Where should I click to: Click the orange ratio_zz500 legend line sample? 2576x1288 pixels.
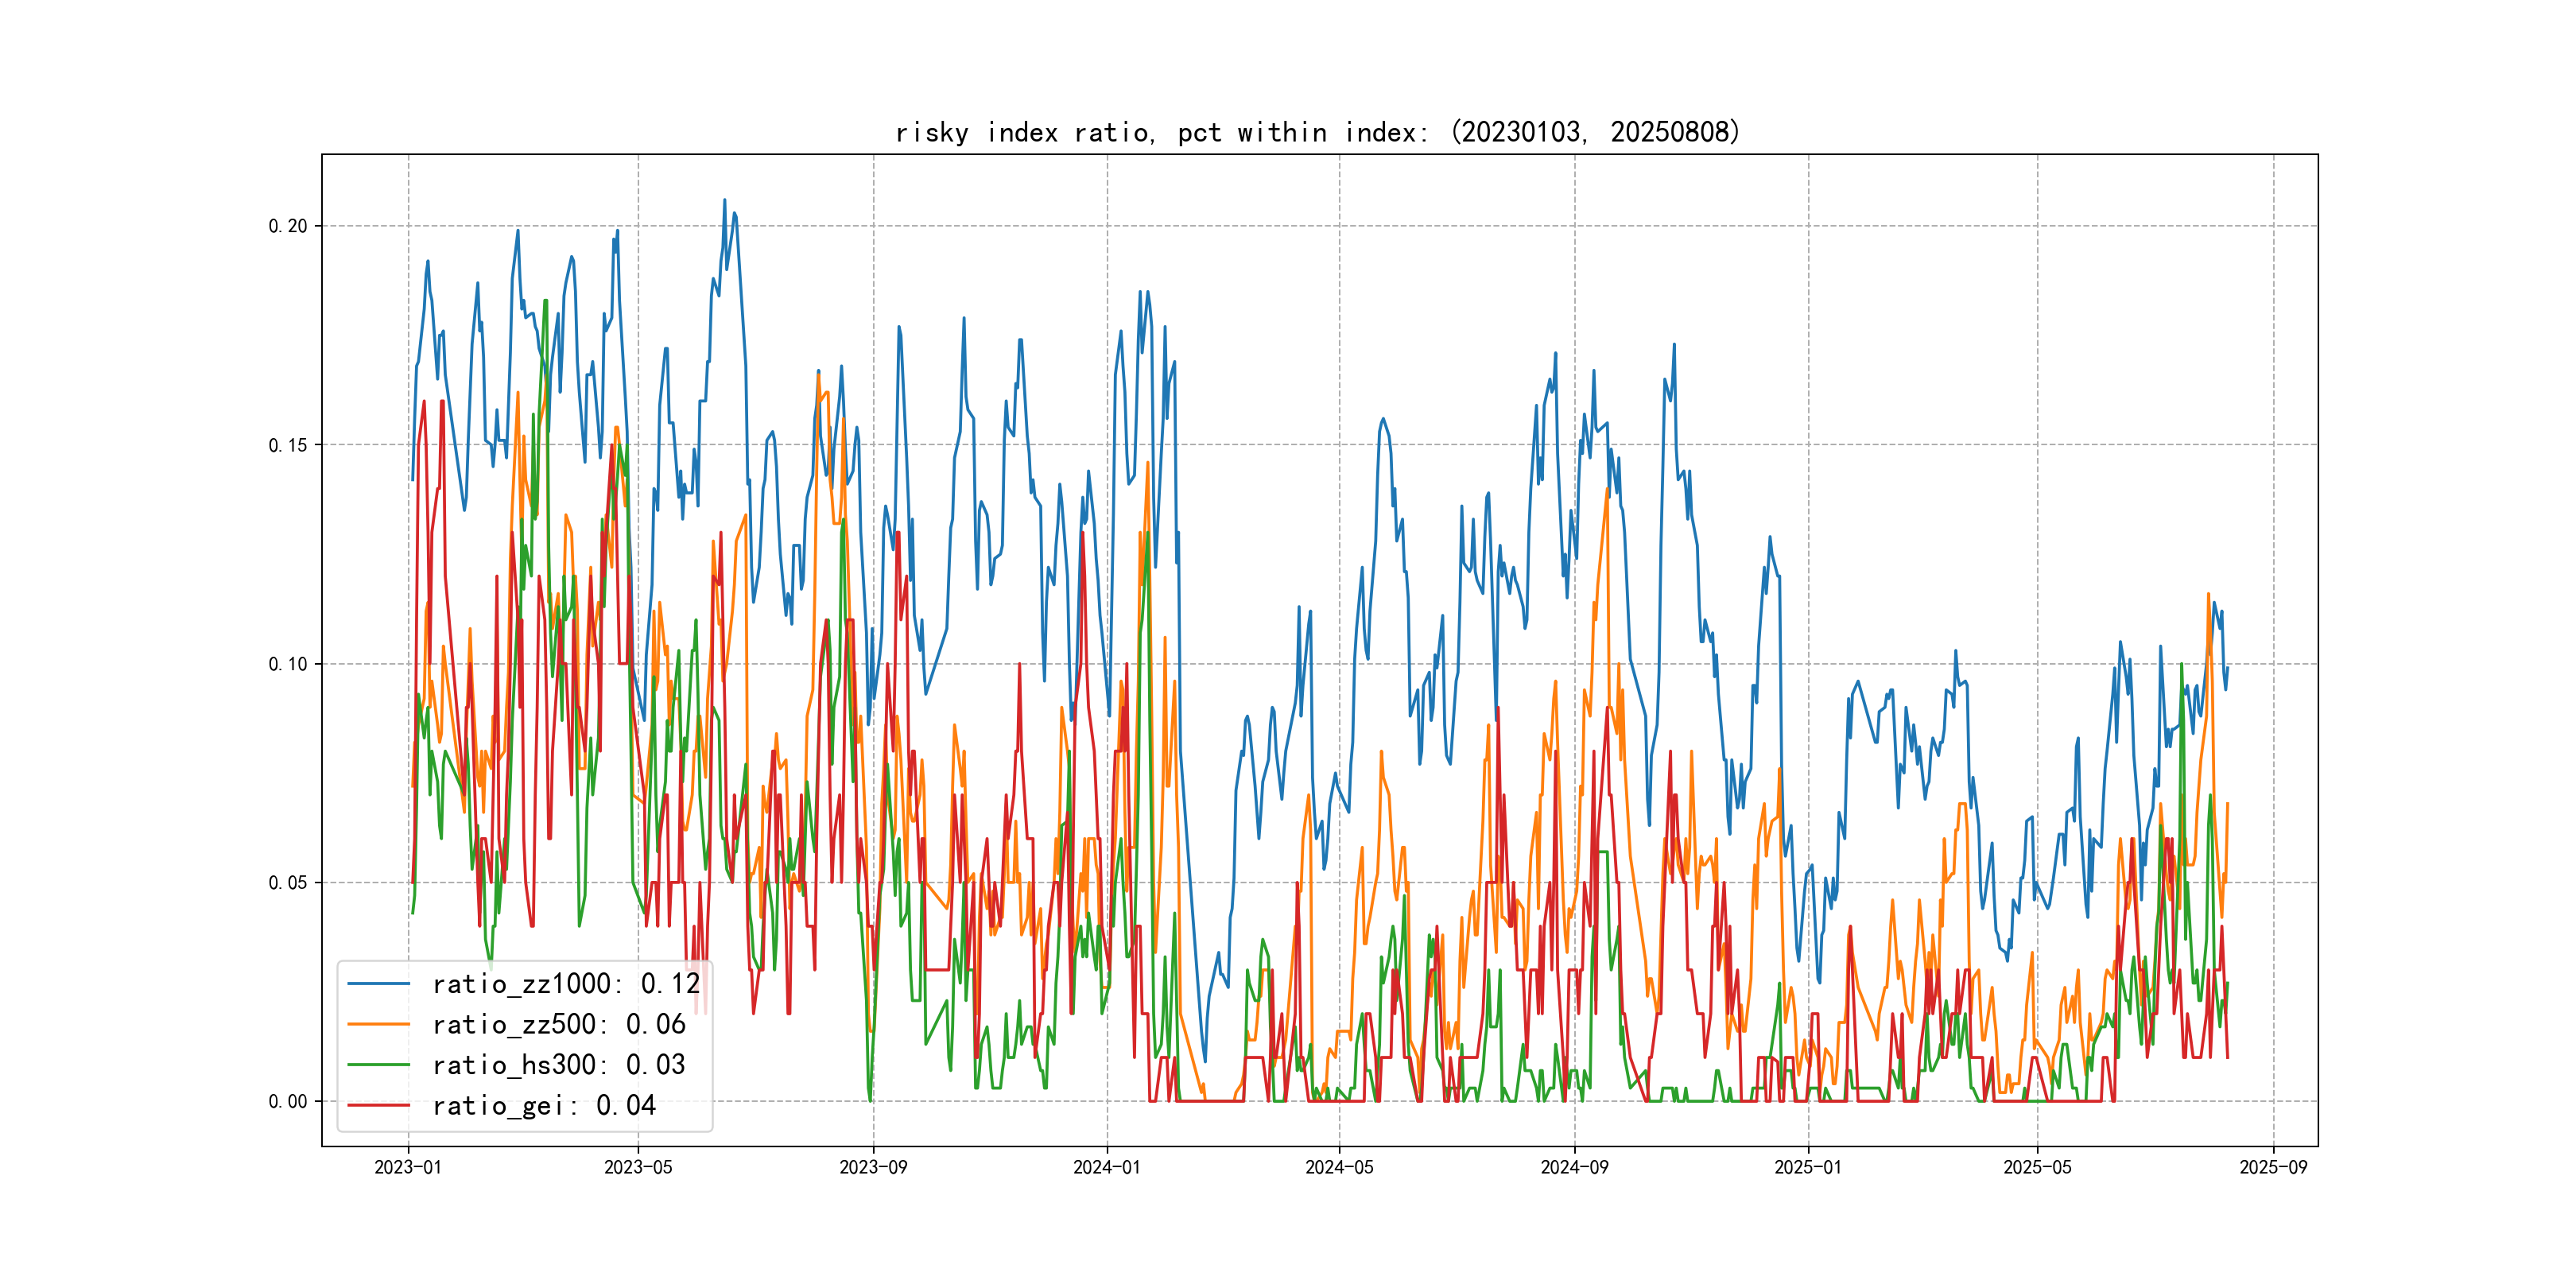click(x=378, y=1024)
